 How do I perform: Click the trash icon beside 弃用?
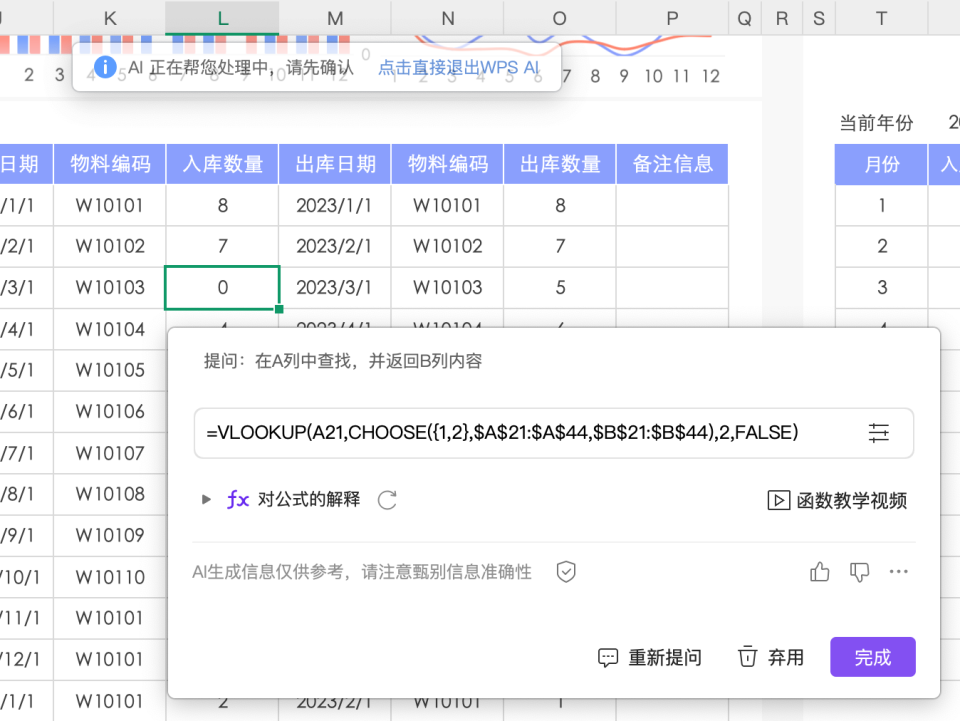[747, 658]
